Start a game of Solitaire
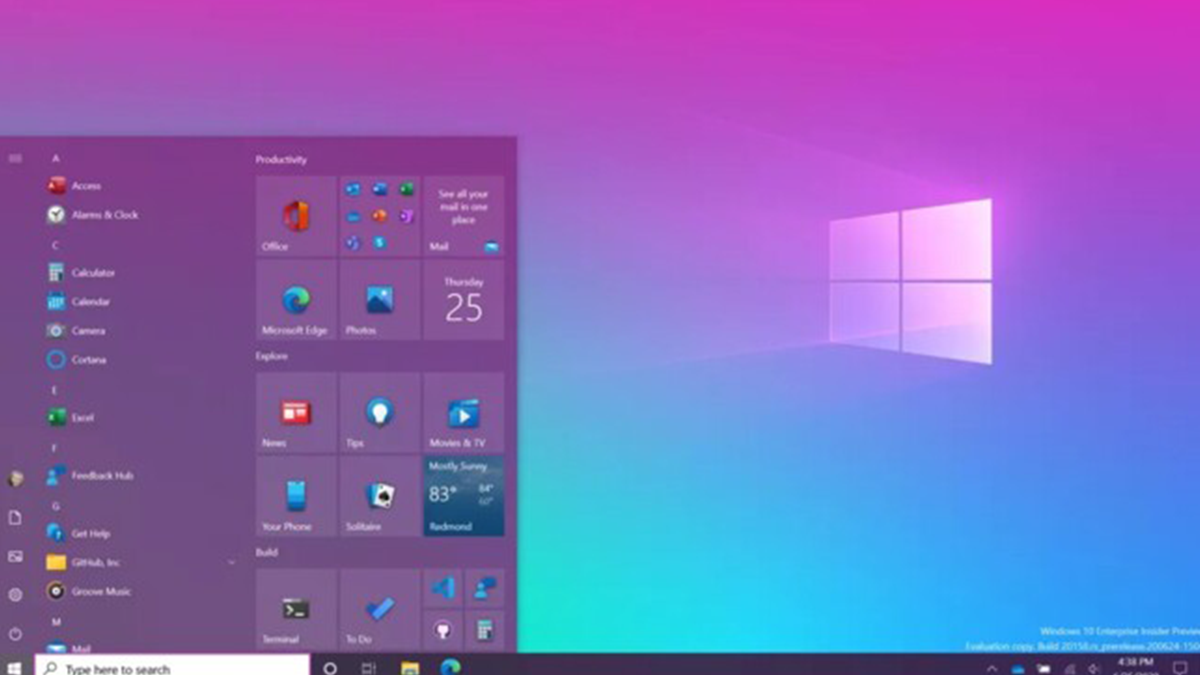This screenshot has height=675, width=1200. point(378,497)
